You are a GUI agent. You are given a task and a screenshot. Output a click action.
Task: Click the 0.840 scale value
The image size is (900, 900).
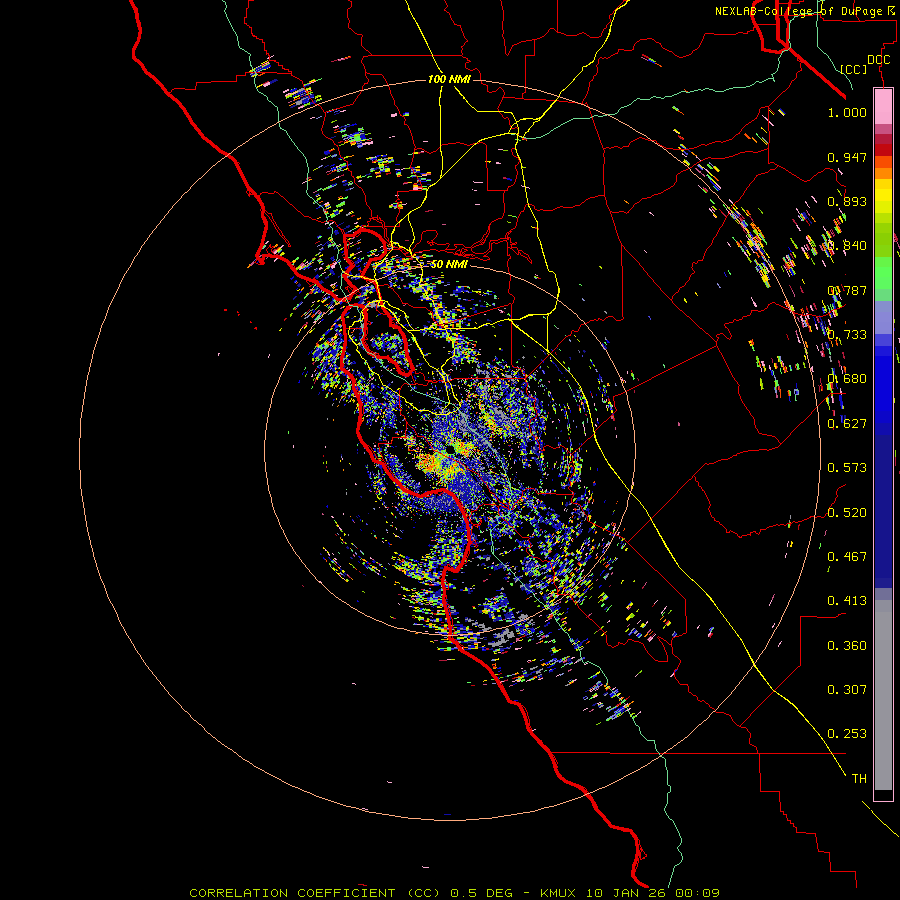[x=847, y=246]
